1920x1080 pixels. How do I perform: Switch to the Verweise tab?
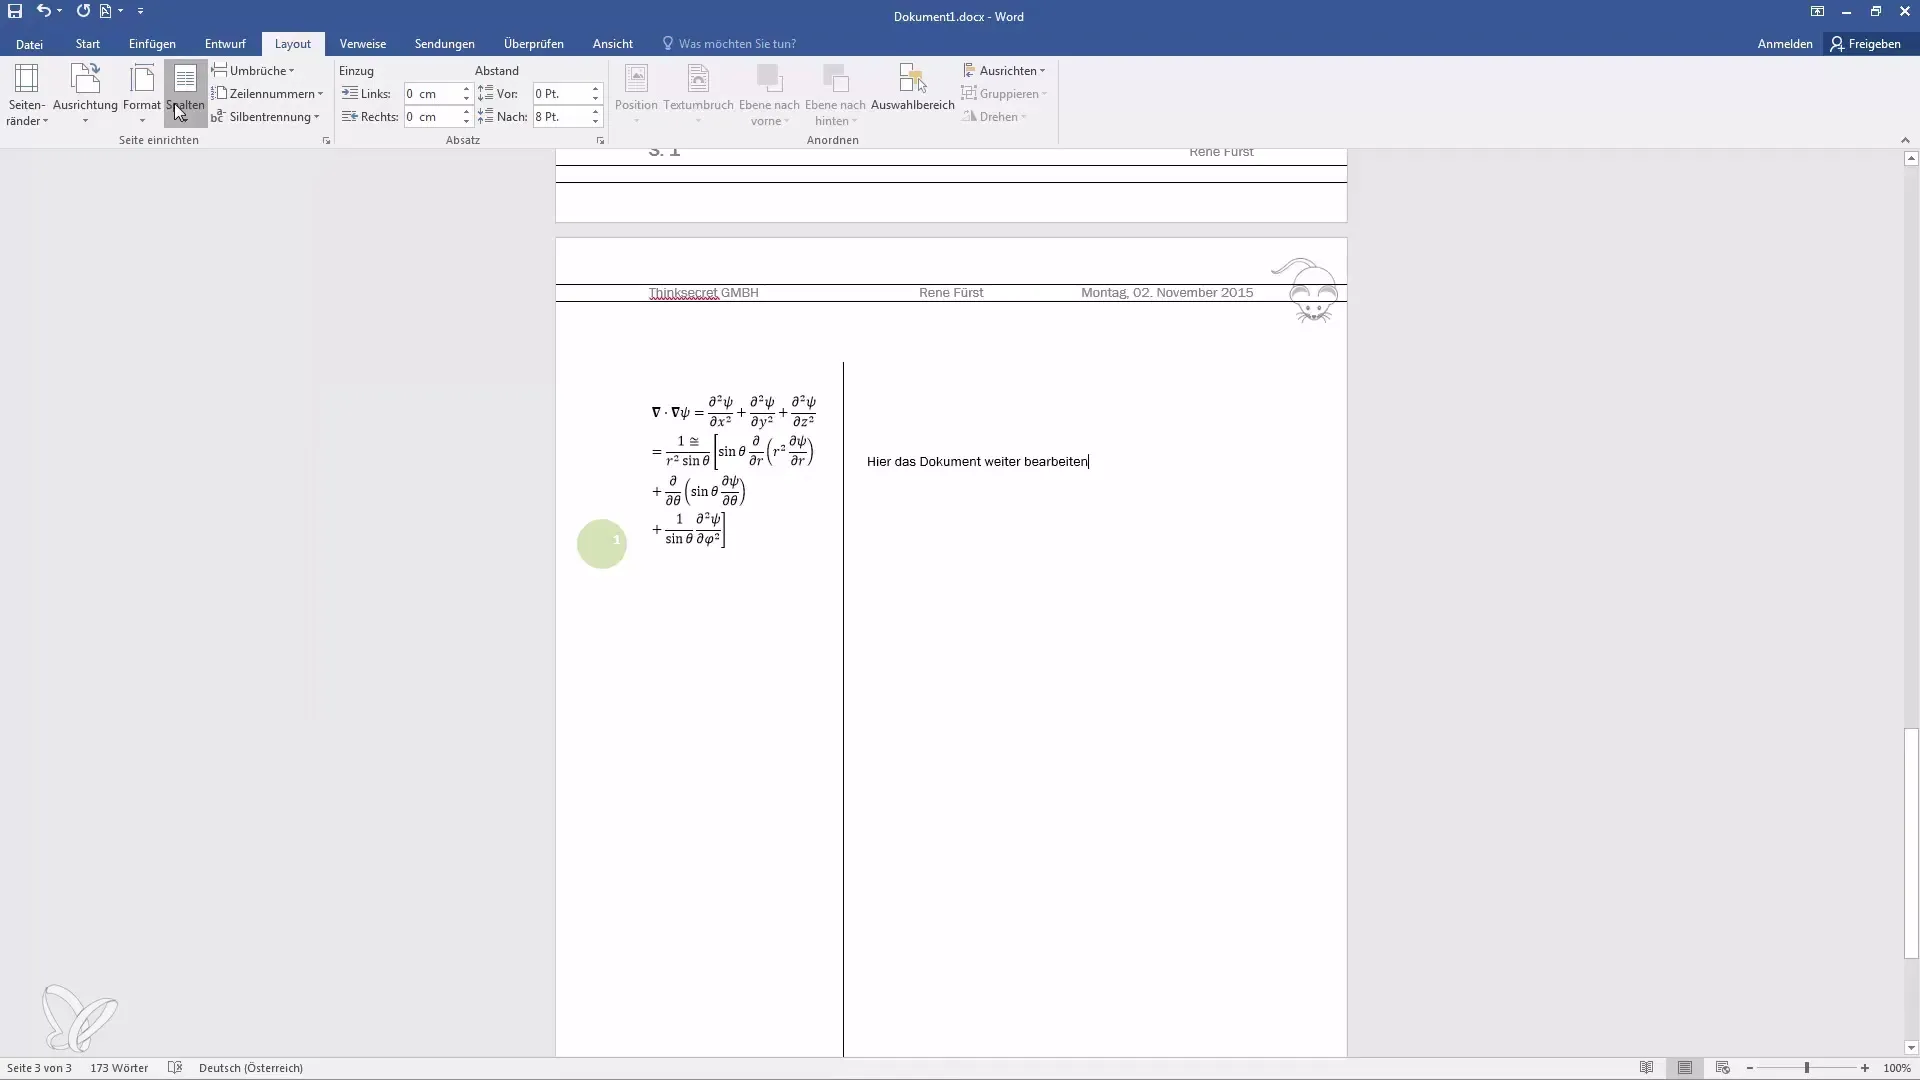pos(363,44)
